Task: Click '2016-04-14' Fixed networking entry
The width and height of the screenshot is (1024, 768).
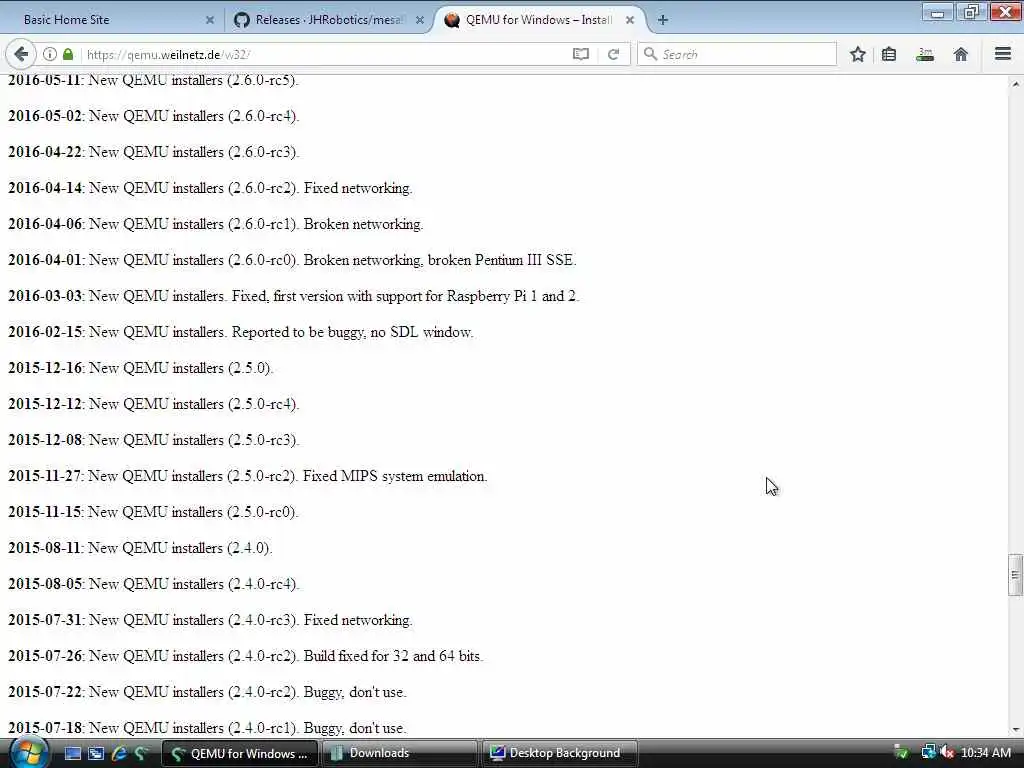Action: (210, 188)
